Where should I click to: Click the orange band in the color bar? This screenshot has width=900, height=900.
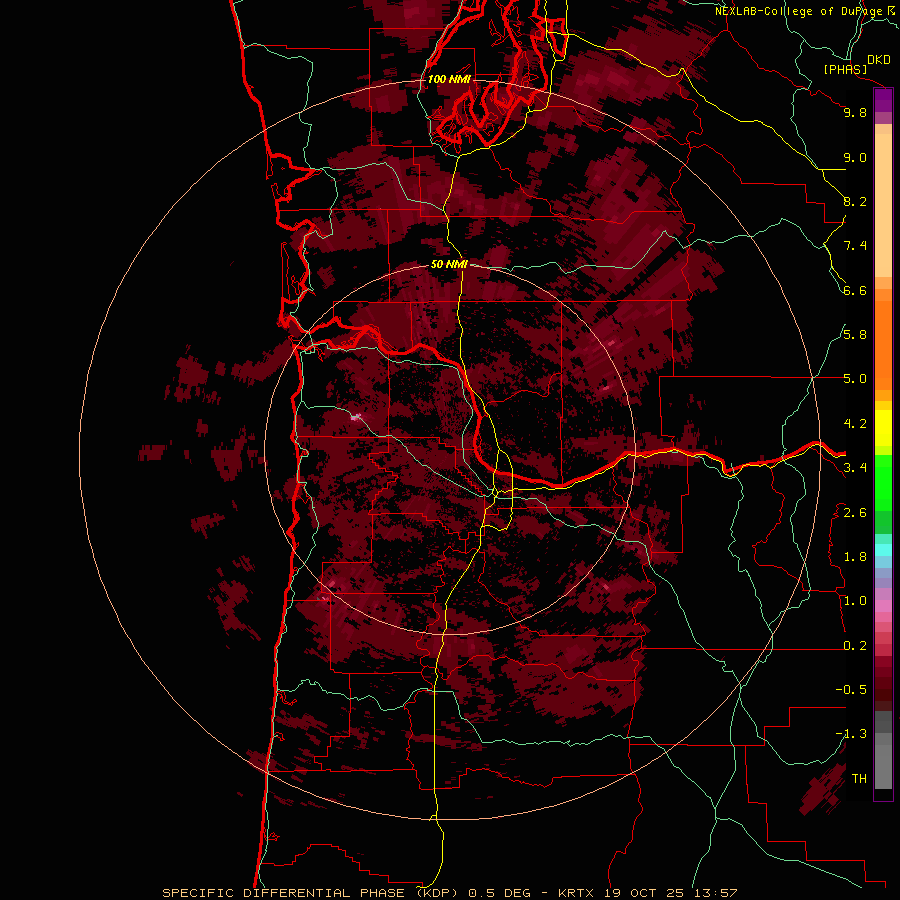pos(883,344)
